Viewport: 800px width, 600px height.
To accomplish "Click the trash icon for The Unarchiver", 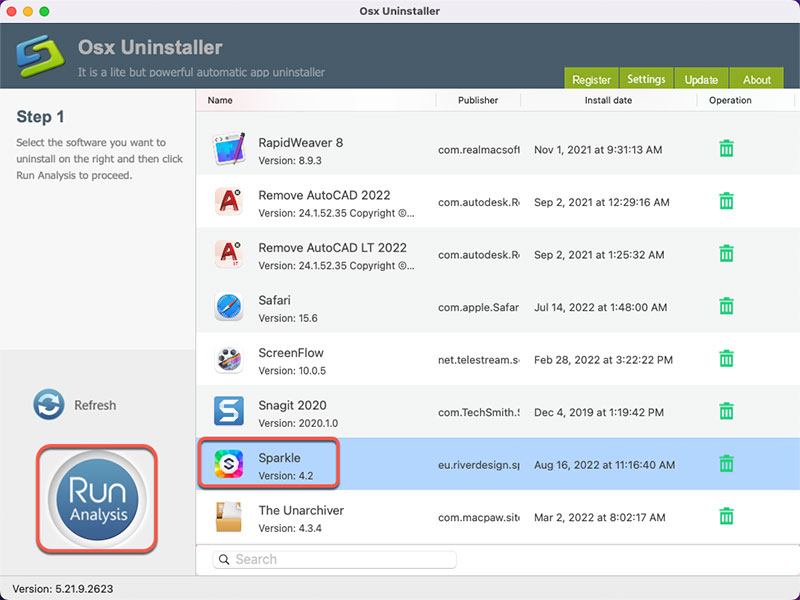I will (726, 517).
